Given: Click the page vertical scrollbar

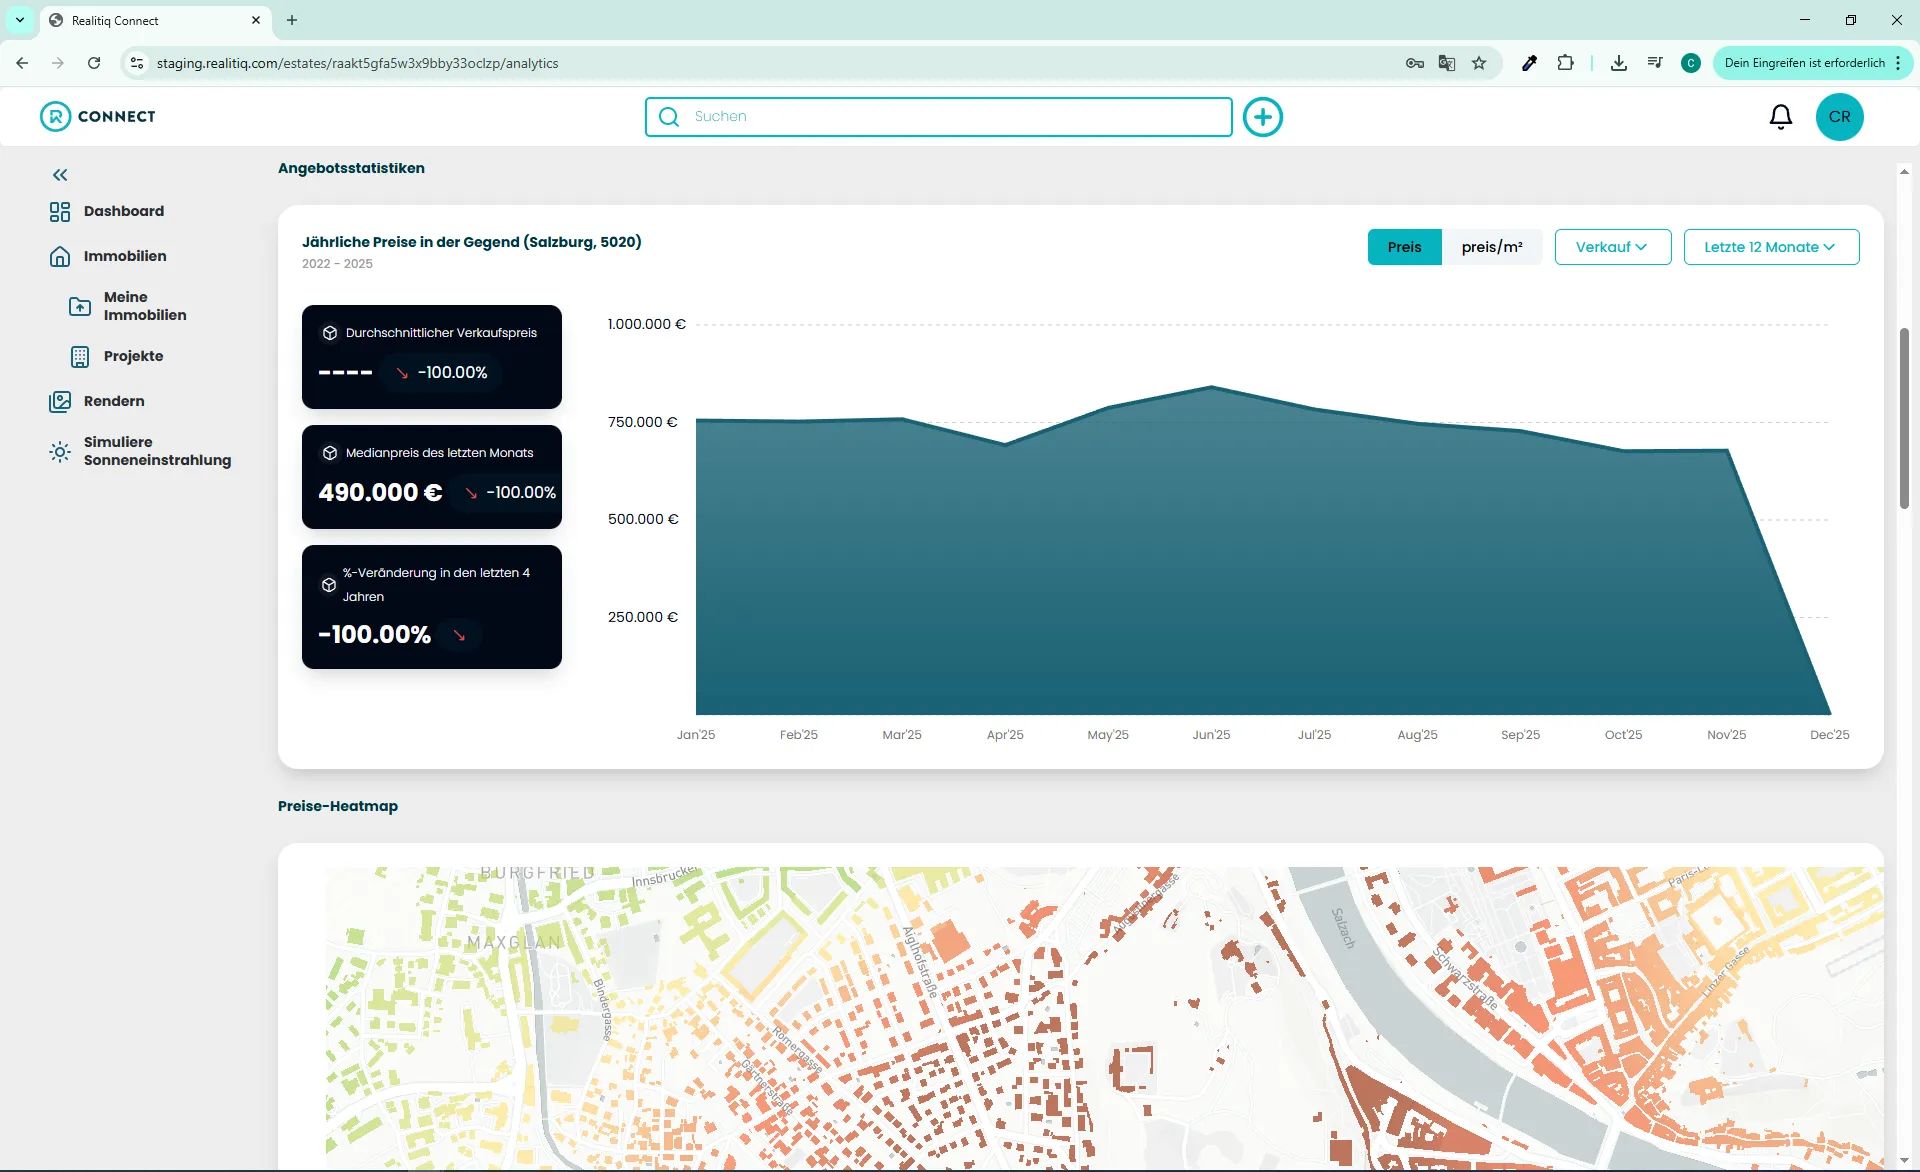Looking at the screenshot, I should [x=1904, y=418].
